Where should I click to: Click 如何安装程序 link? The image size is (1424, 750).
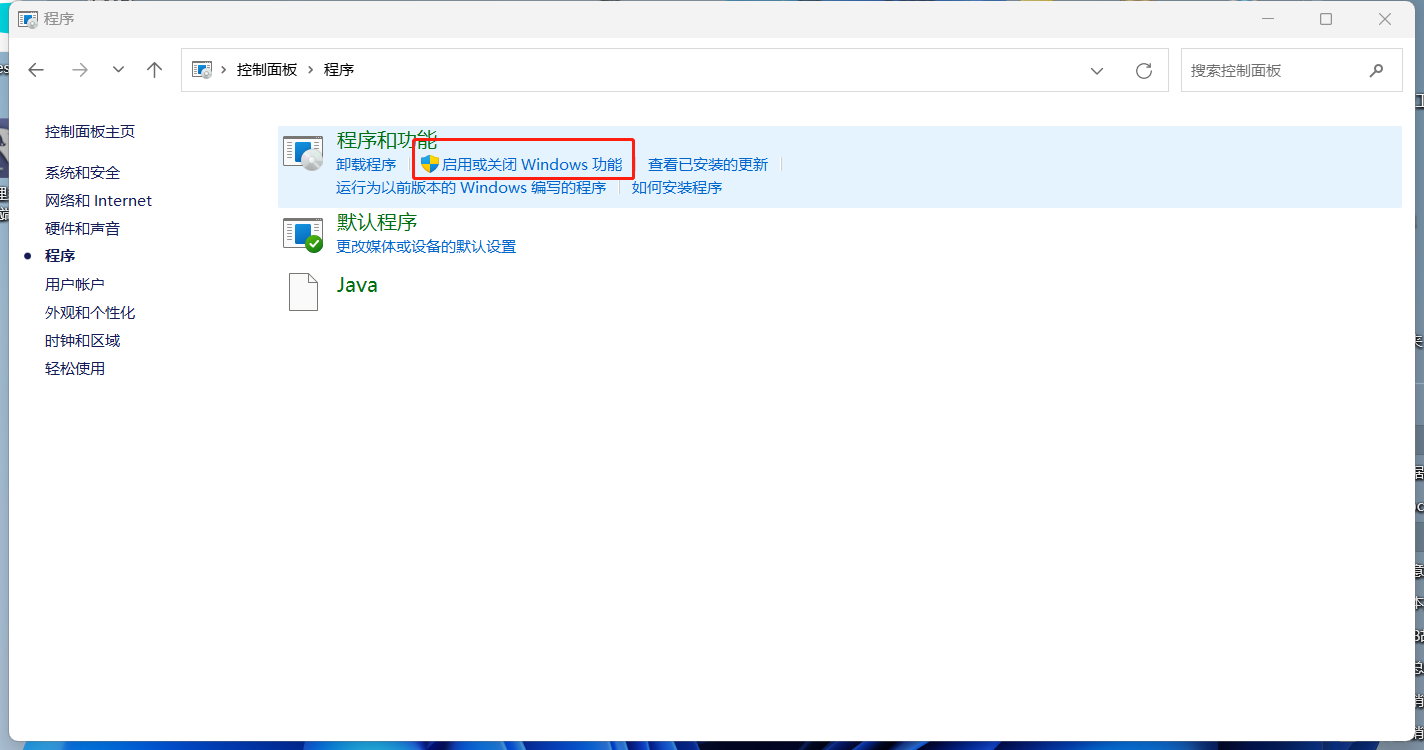pos(677,188)
